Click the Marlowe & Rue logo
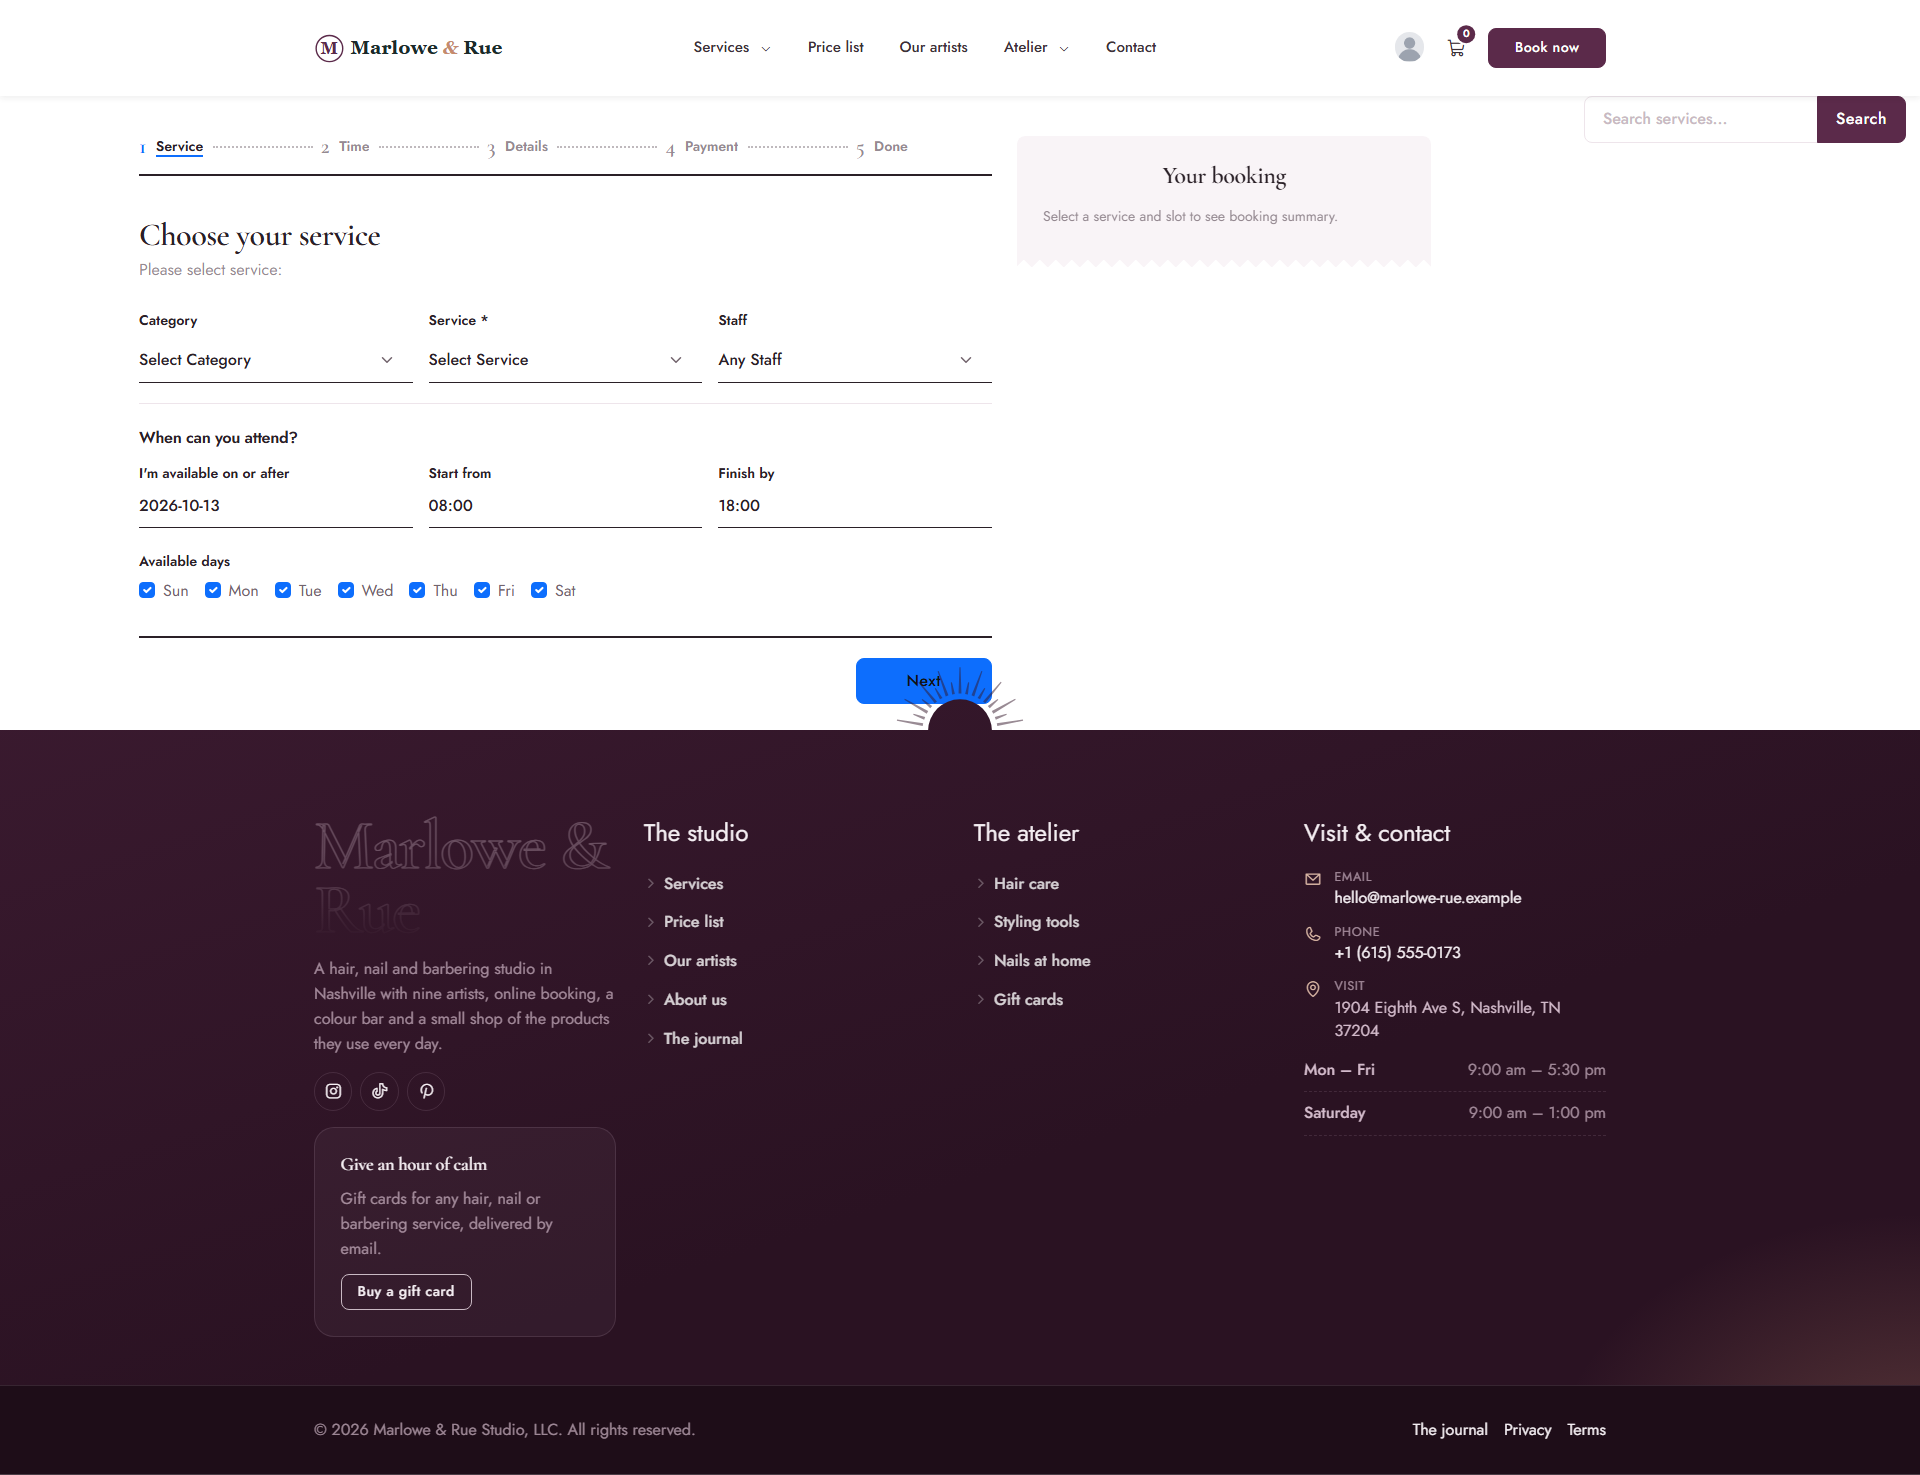The height and width of the screenshot is (1475, 1920). [x=408, y=48]
